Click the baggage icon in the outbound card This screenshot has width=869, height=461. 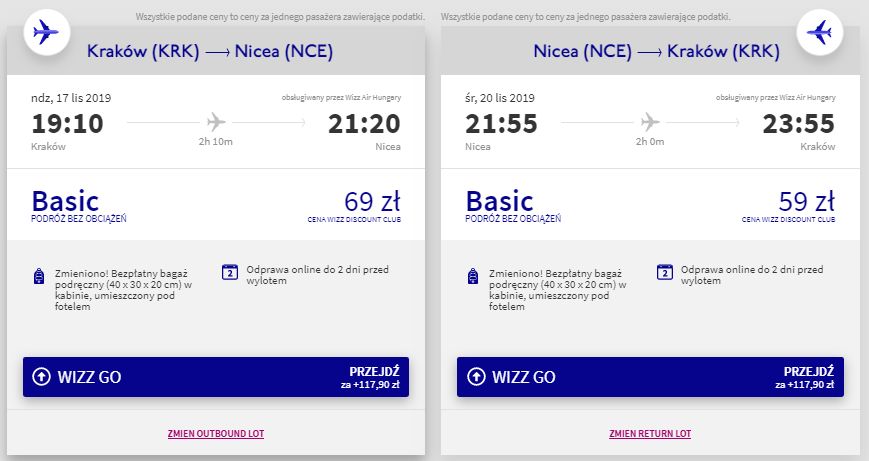click(39, 276)
